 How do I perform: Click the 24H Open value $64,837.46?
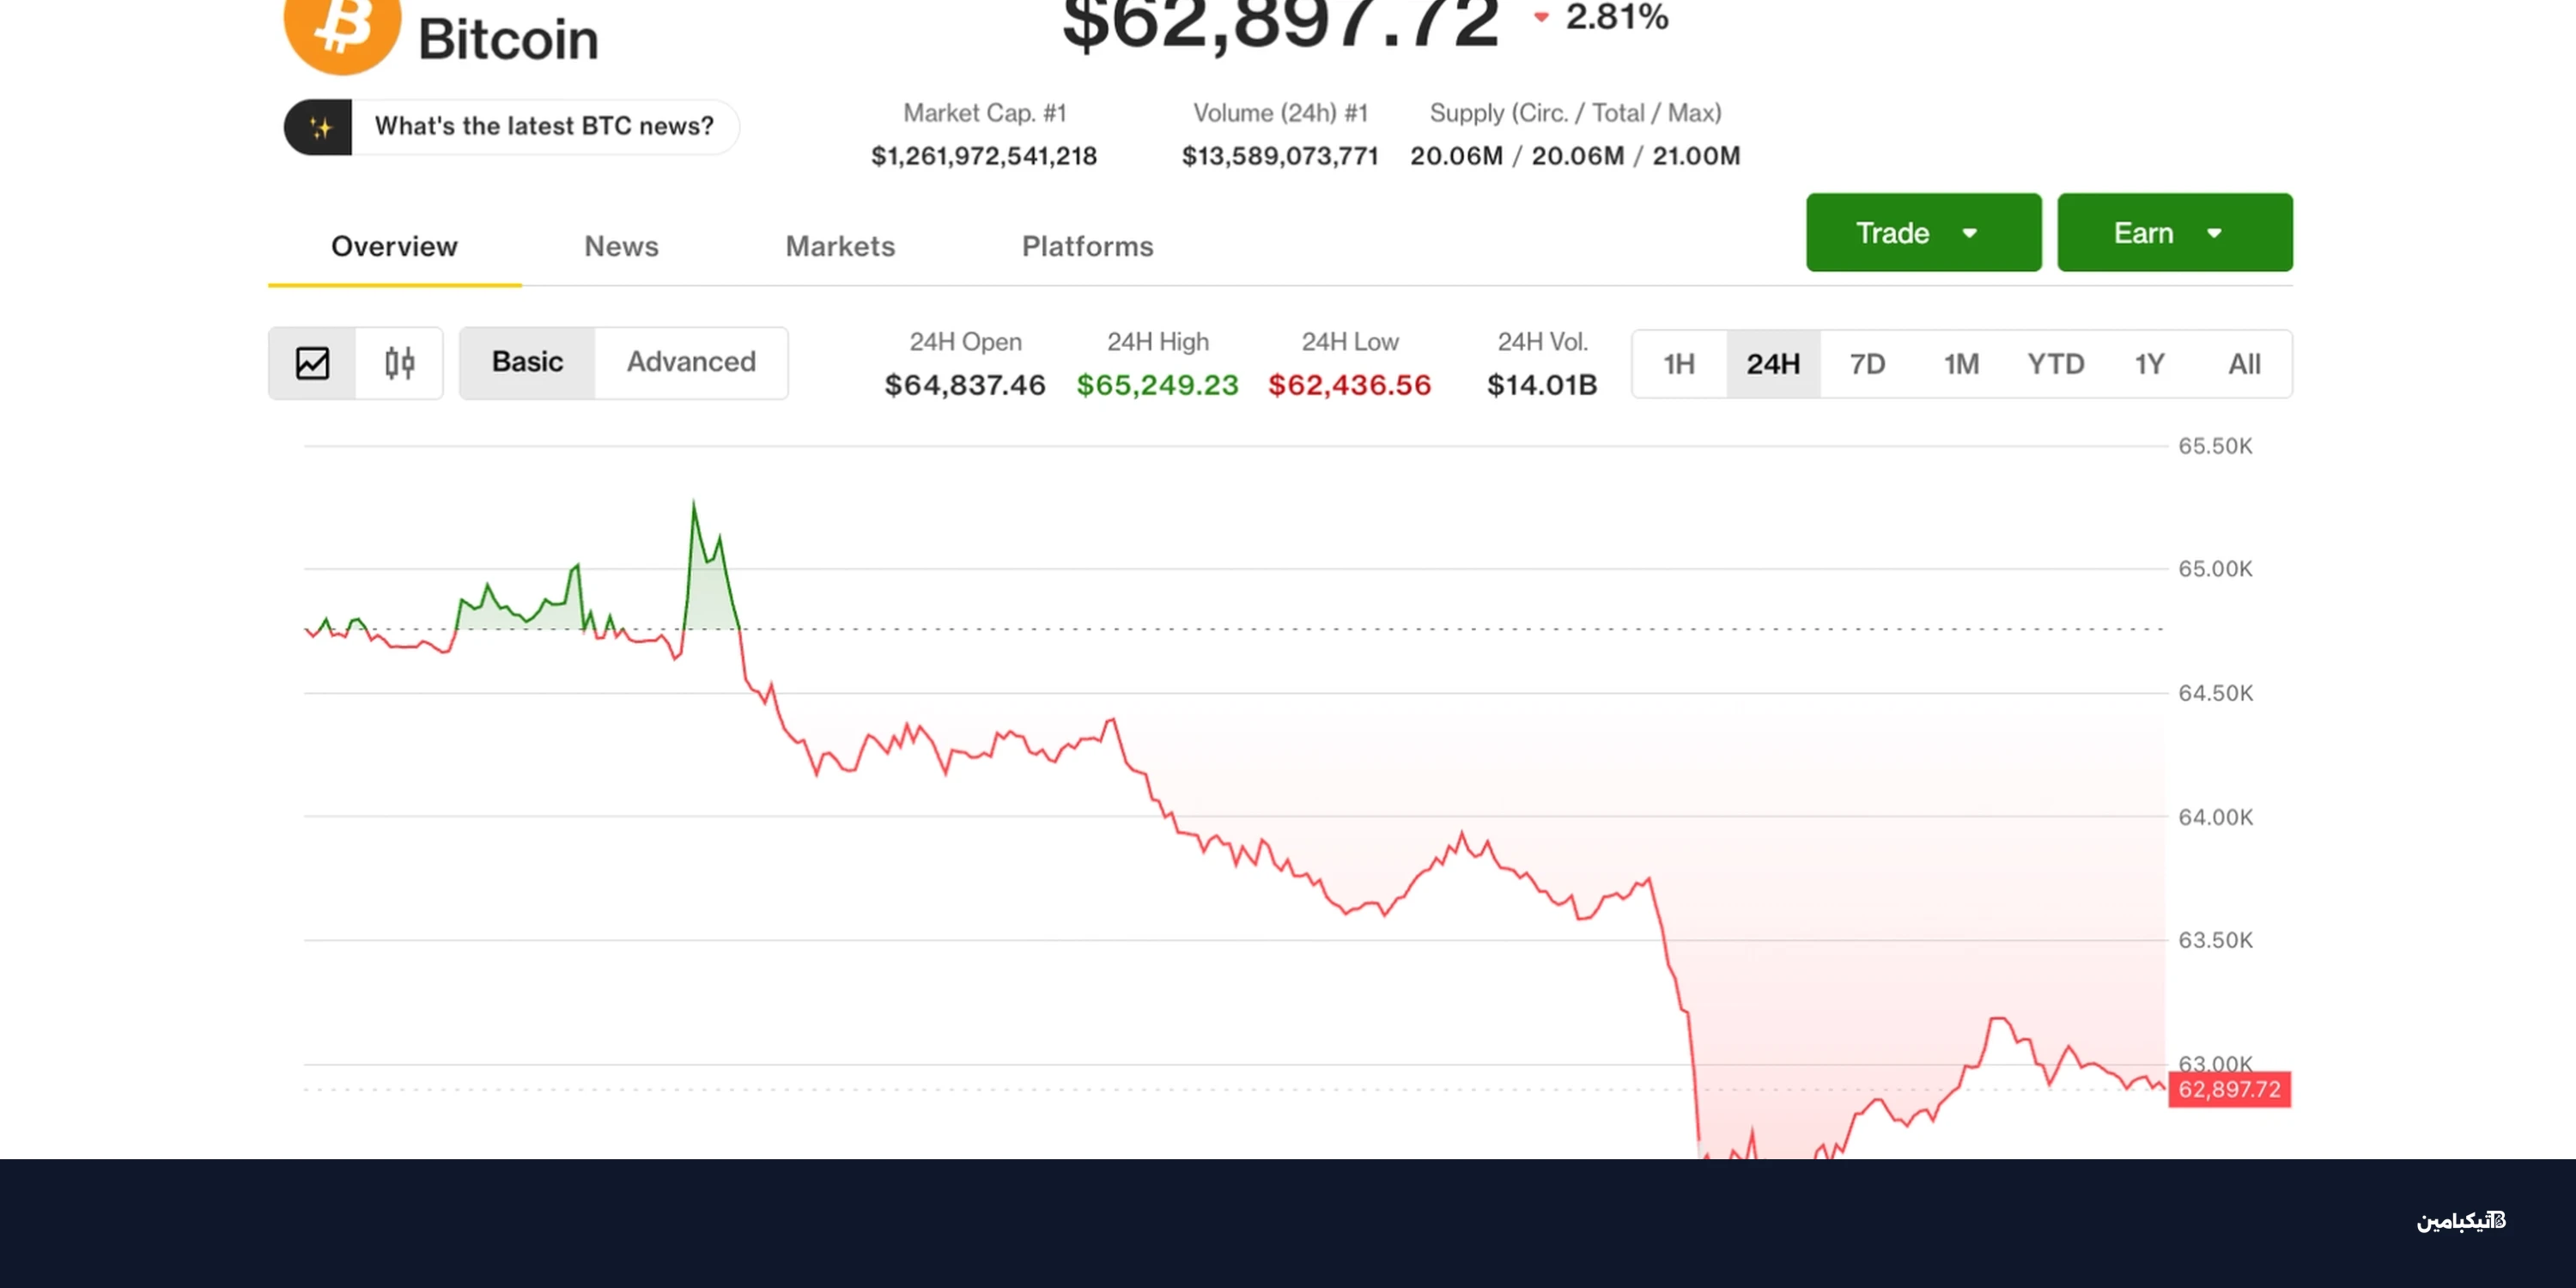coord(965,385)
